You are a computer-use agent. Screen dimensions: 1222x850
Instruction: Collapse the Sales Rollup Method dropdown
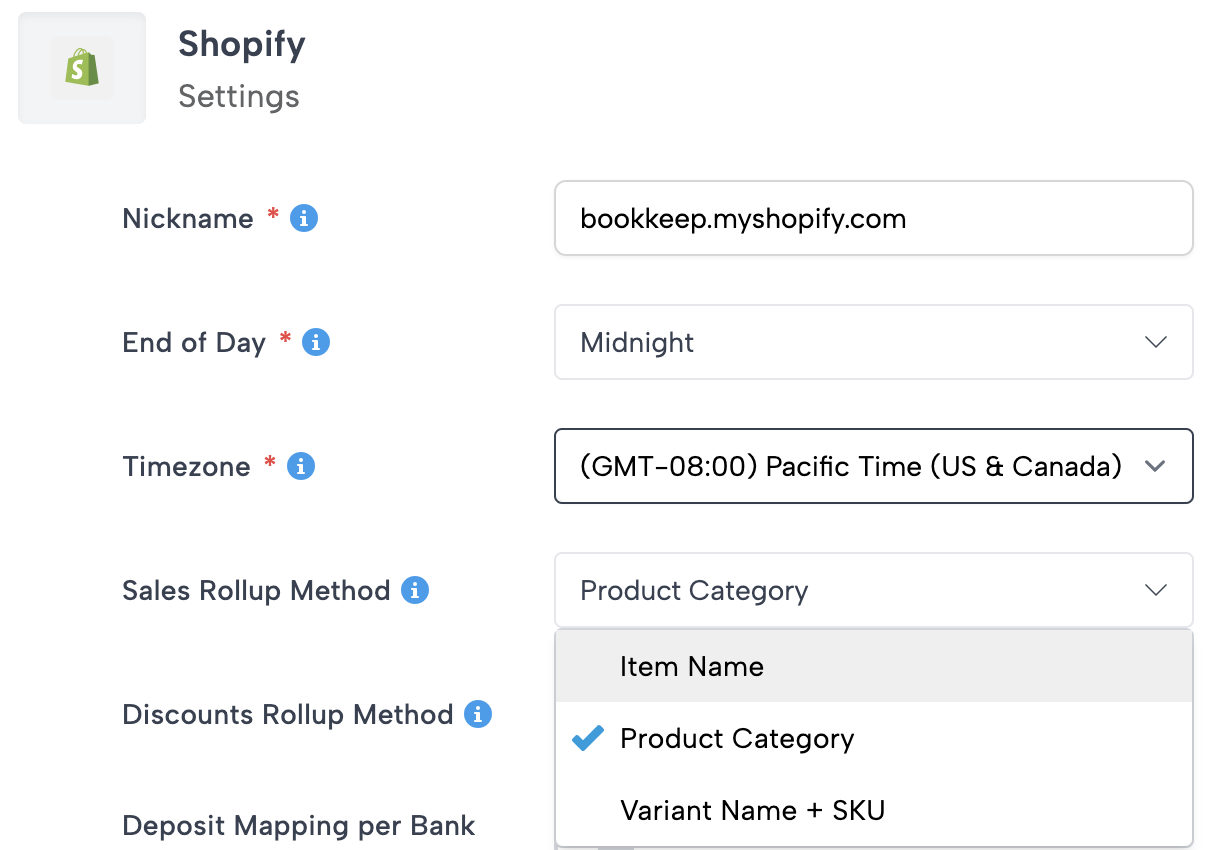873,590
